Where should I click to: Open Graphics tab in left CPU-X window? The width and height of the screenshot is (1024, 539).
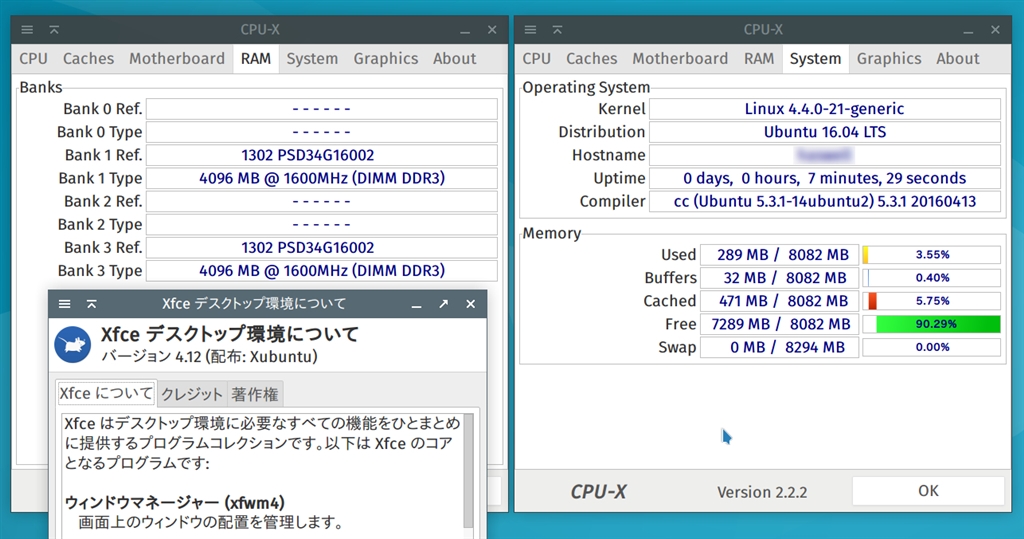tap(386, 59)
